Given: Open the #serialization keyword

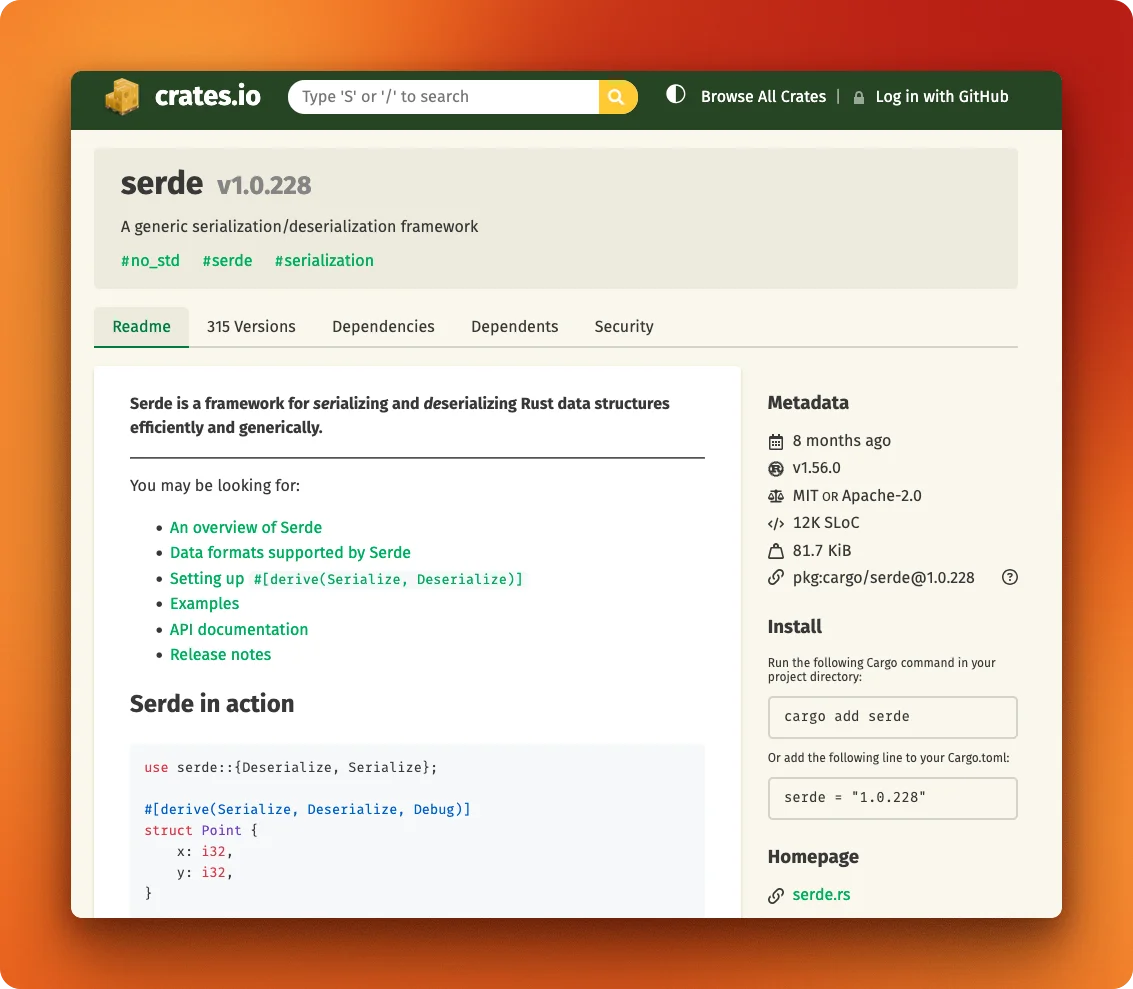Looking at the screenshot, I should (x=324, y=261).
